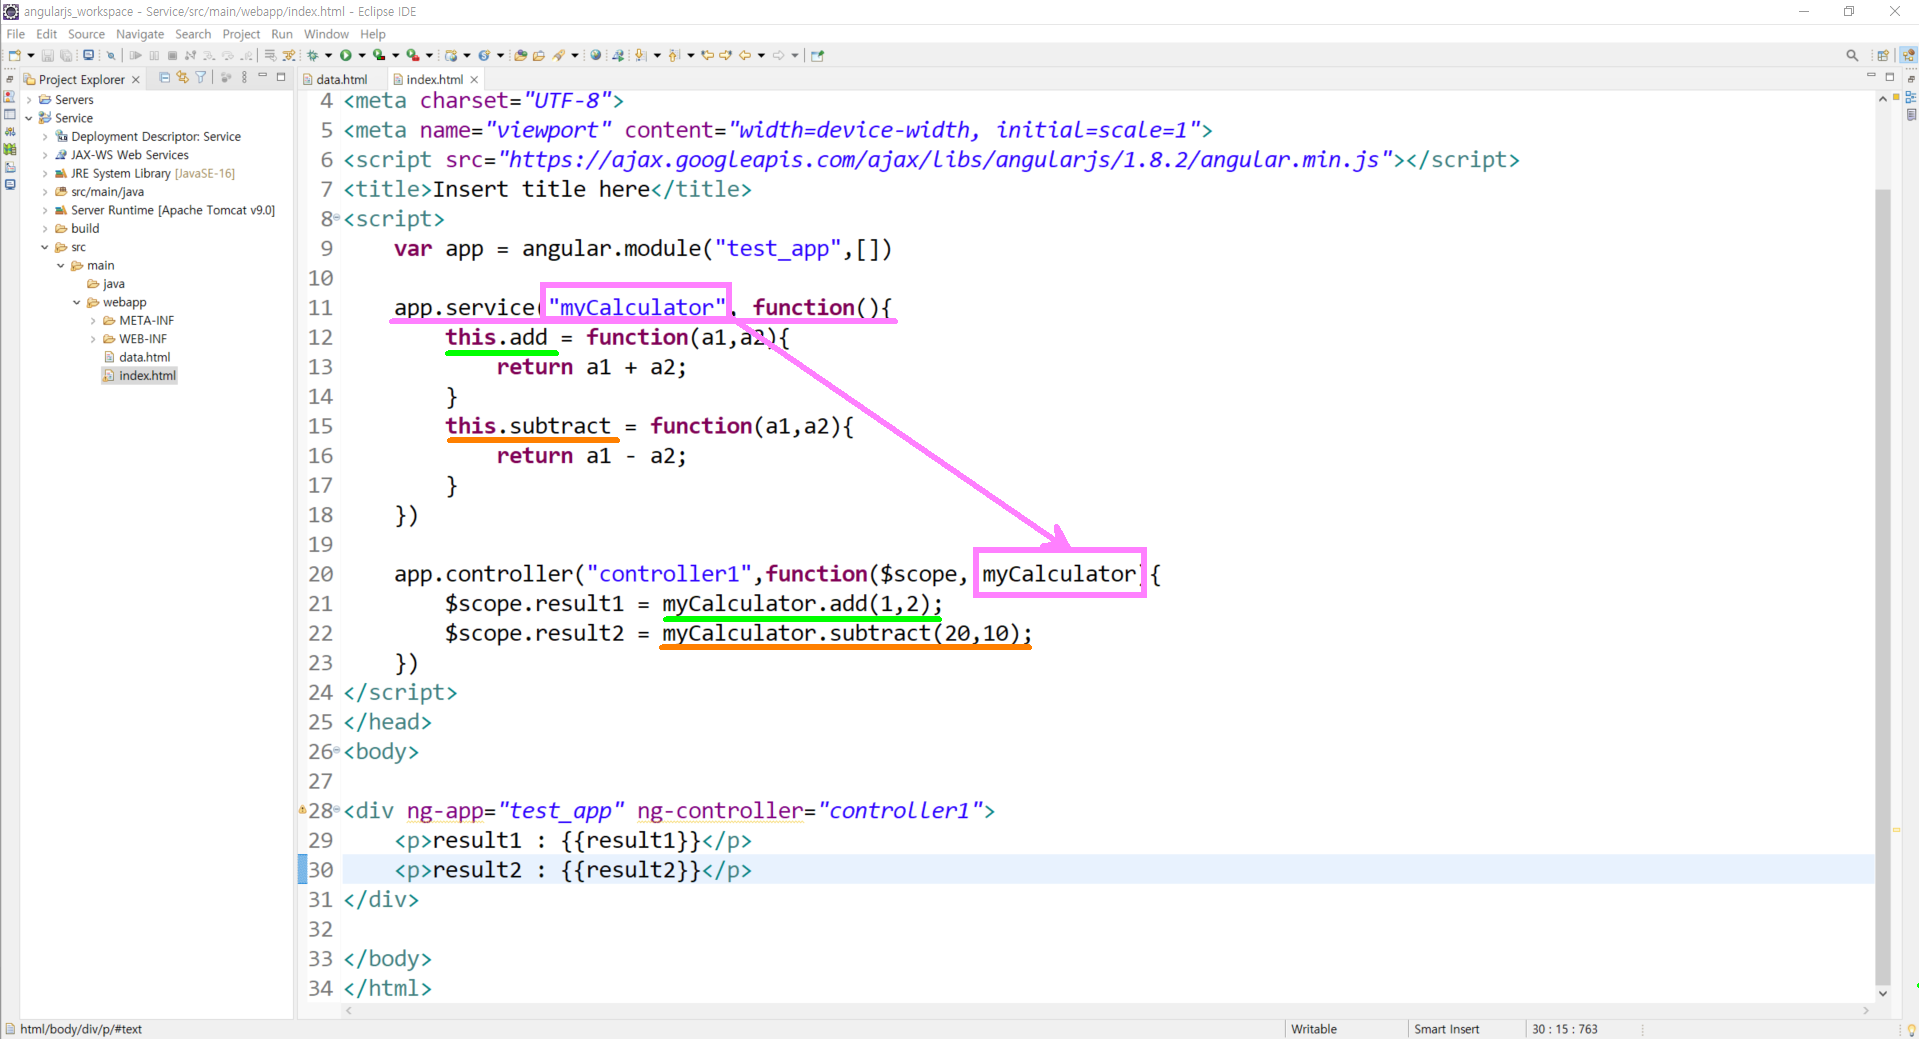Viewport: 1919px width, 1039px height.
Task: Collapse the webapp folder node
Action: (77, 303)
